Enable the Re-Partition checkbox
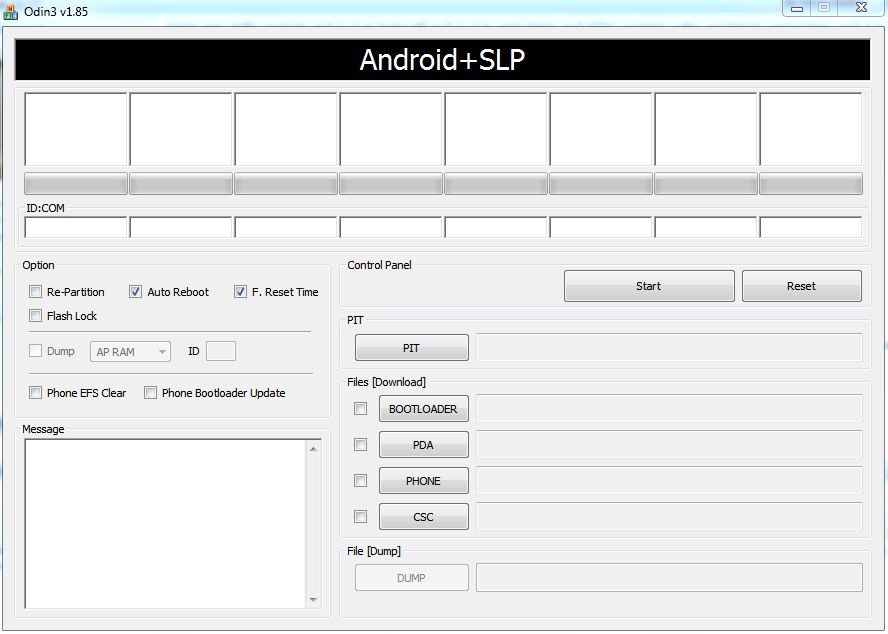888x634 pixels. 35,292
